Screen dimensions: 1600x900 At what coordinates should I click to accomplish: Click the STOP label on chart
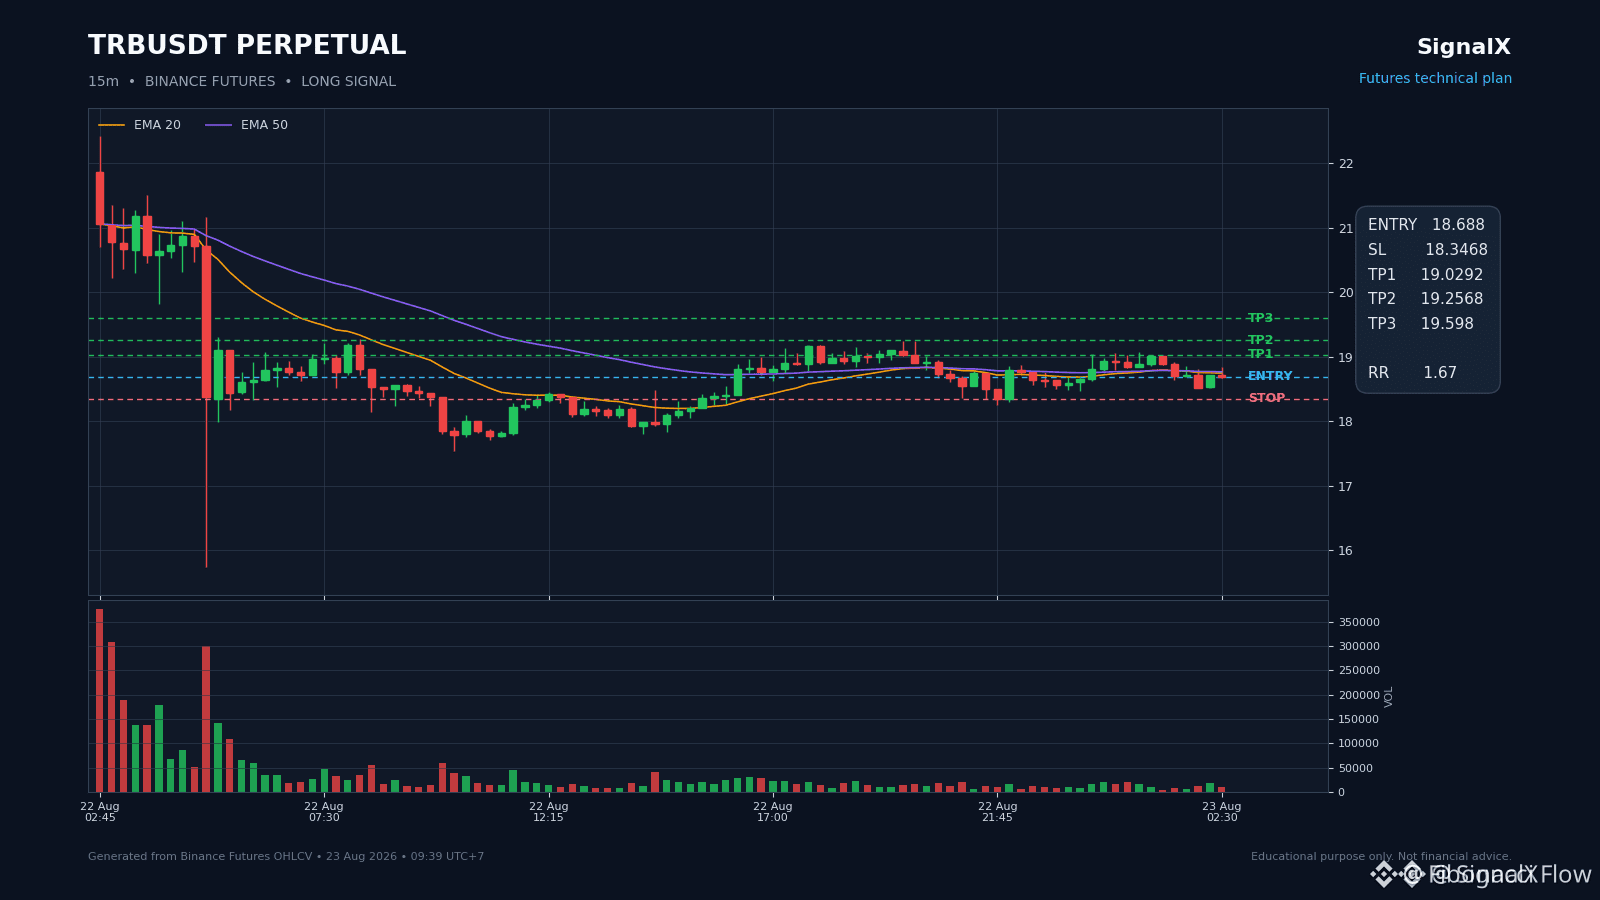point(1267,398)
